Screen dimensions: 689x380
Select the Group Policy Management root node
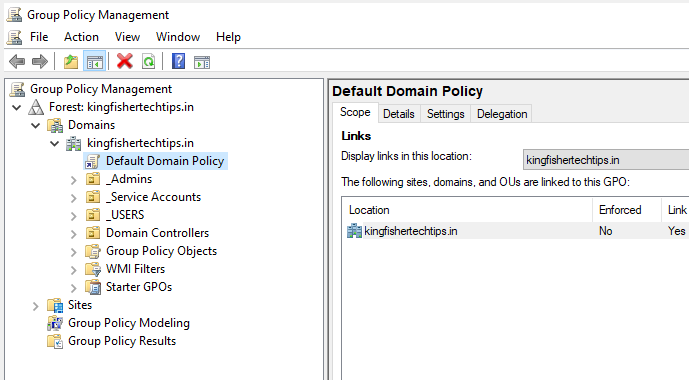[x=101, y=89]
